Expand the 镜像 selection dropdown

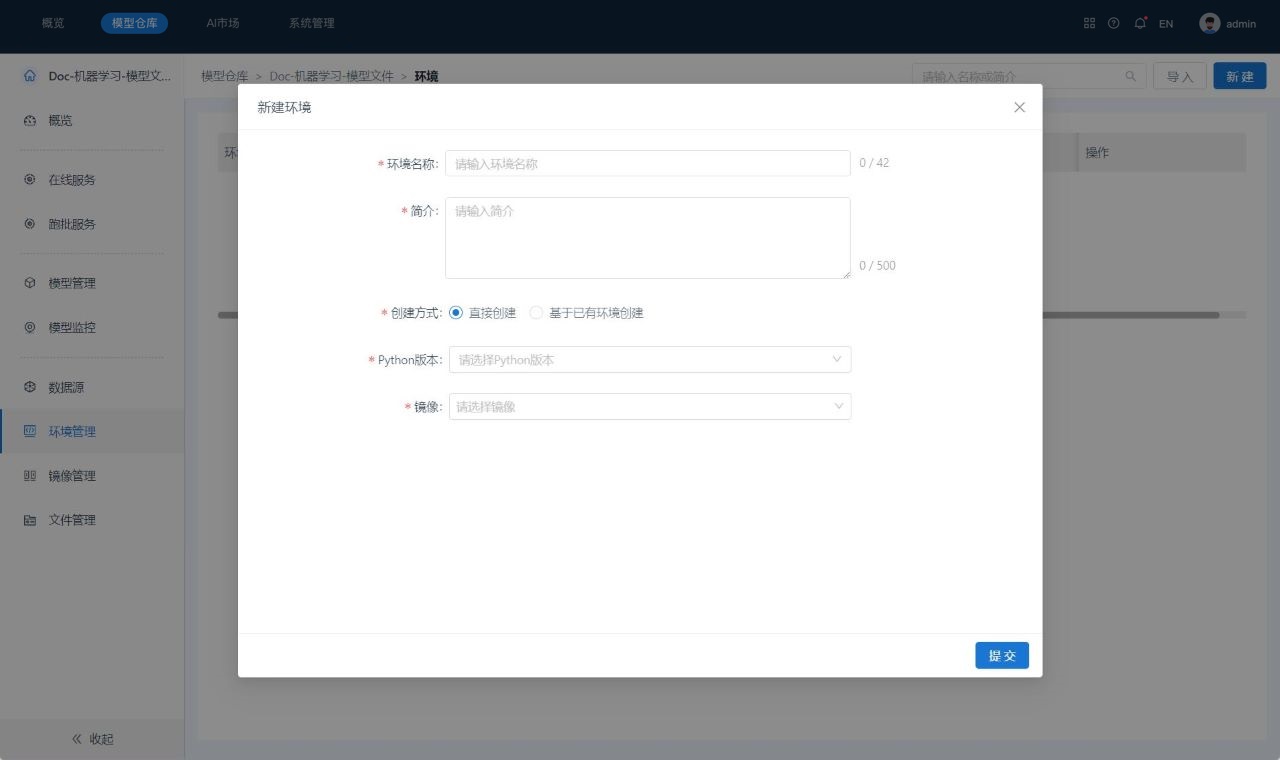tap(650, 407)
